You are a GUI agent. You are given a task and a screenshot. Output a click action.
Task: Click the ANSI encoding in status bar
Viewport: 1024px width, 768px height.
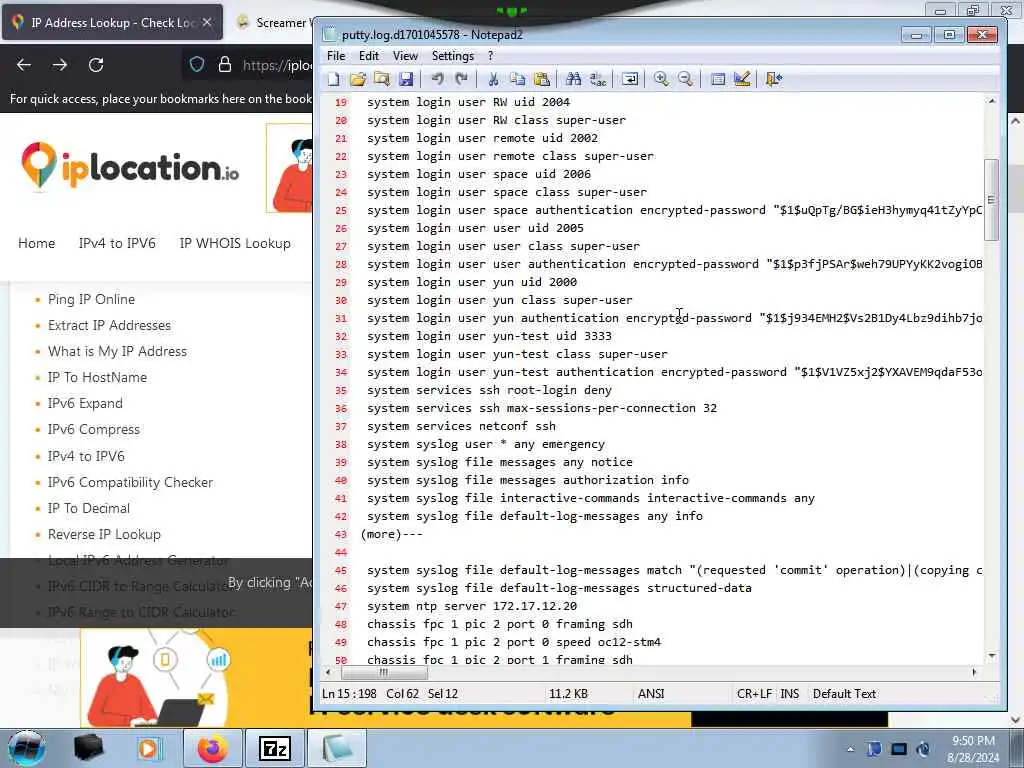pyautogui.click(x=650, y=694)
